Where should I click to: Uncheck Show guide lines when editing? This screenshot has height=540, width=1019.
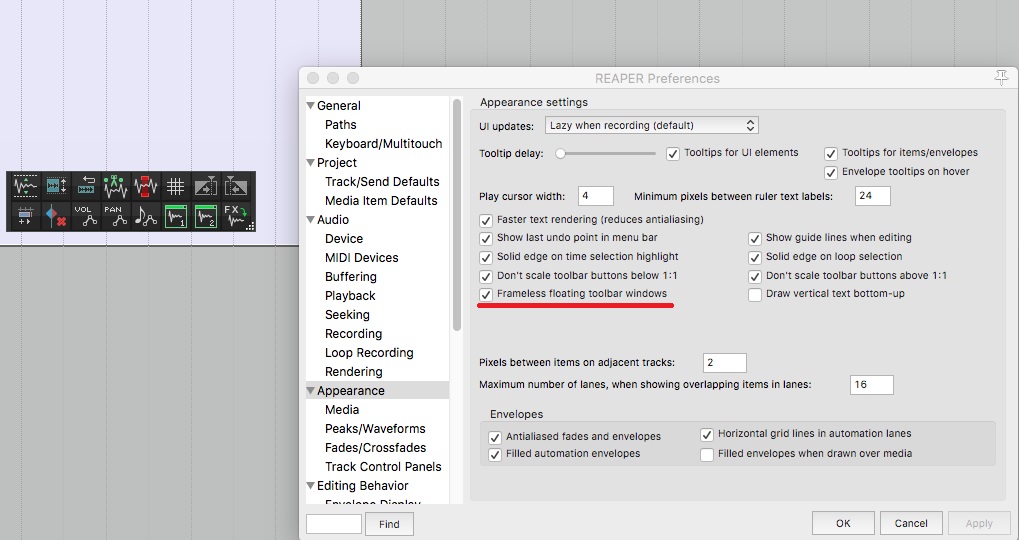tap(755, 238)
